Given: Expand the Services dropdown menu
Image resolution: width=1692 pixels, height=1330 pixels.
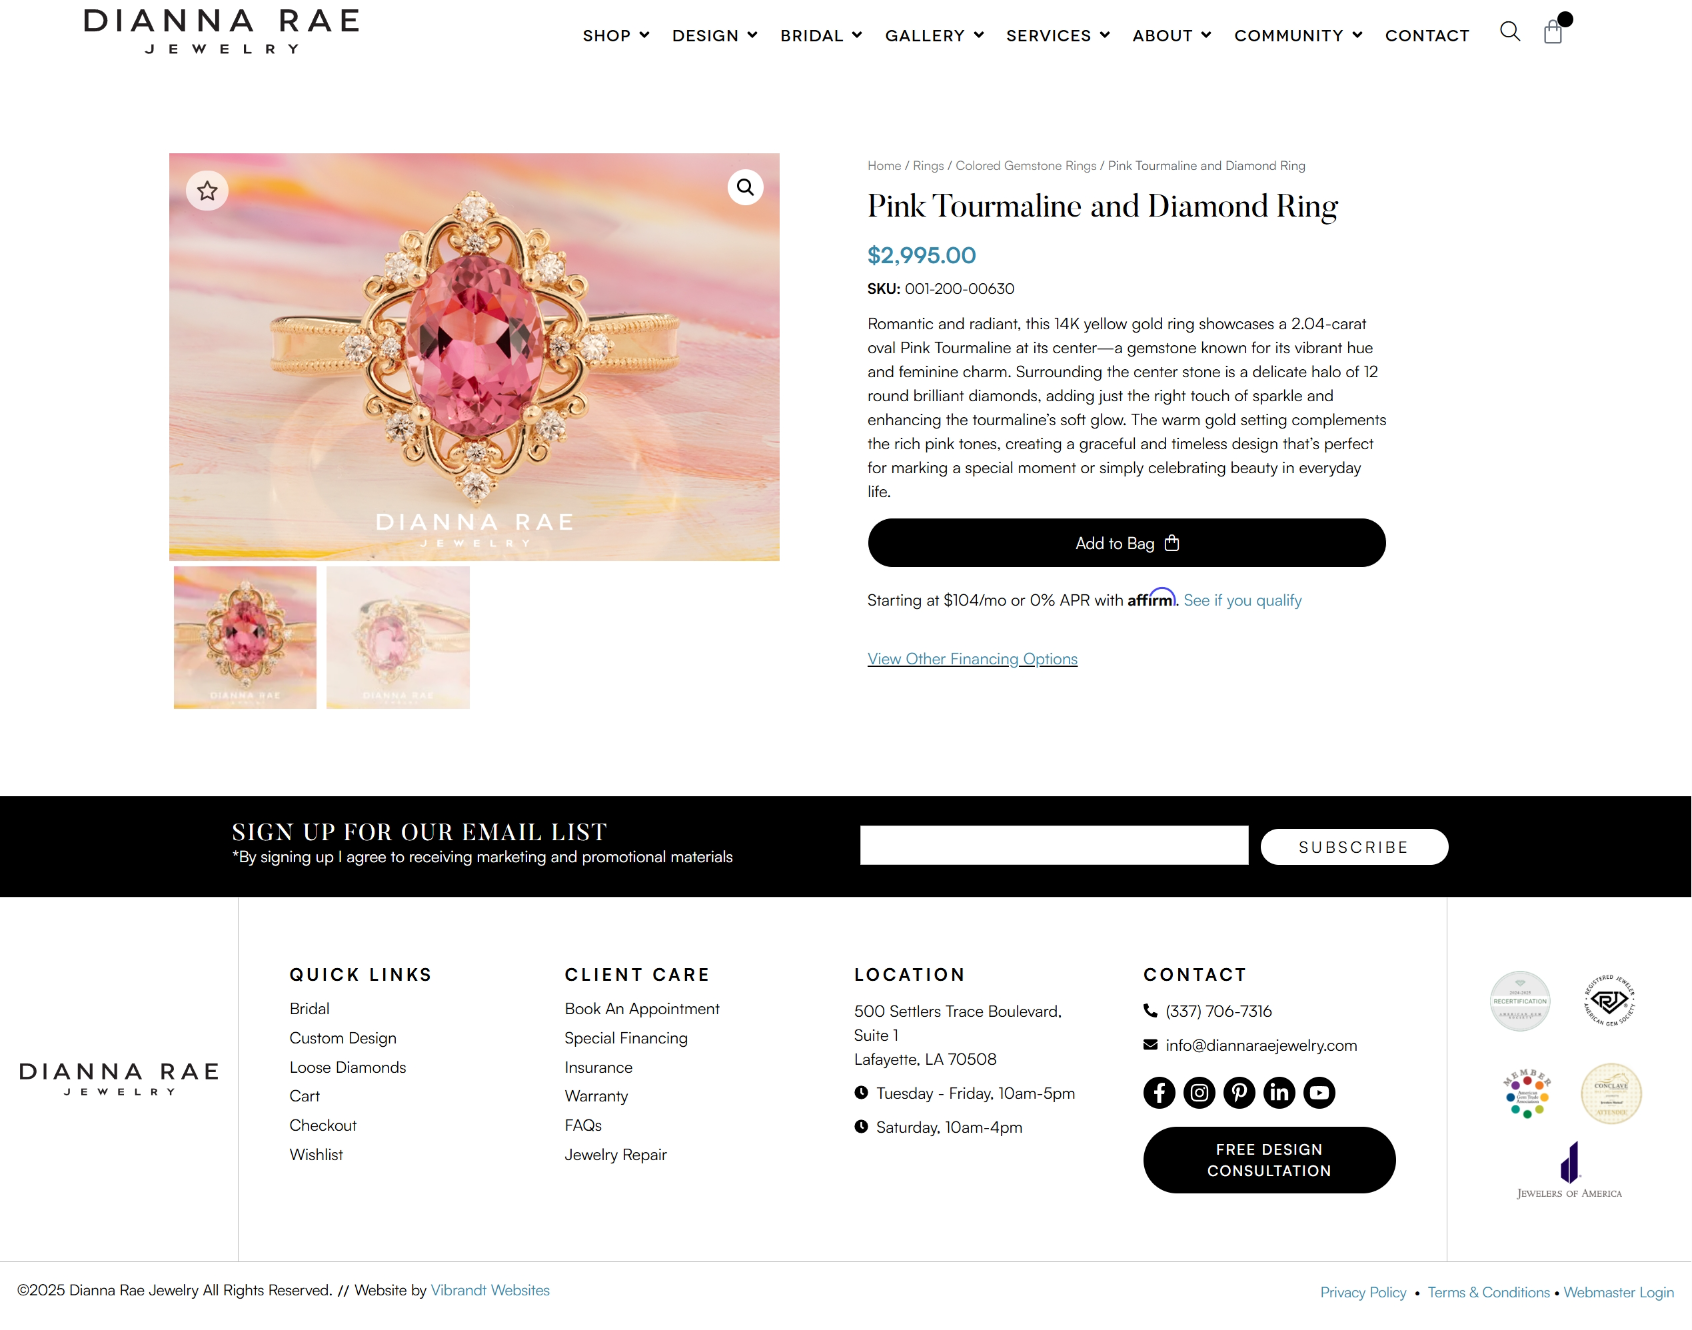Looking at the screenshot, I should (x=1058, y=35).
